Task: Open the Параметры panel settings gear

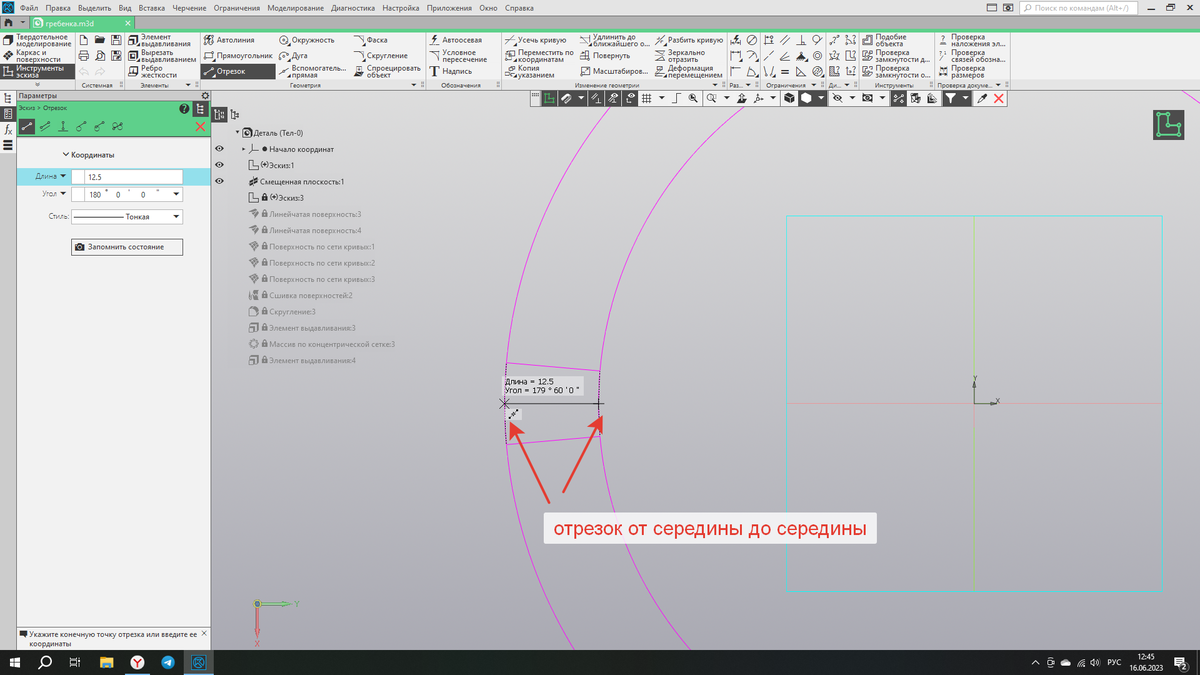Action: 204,96
